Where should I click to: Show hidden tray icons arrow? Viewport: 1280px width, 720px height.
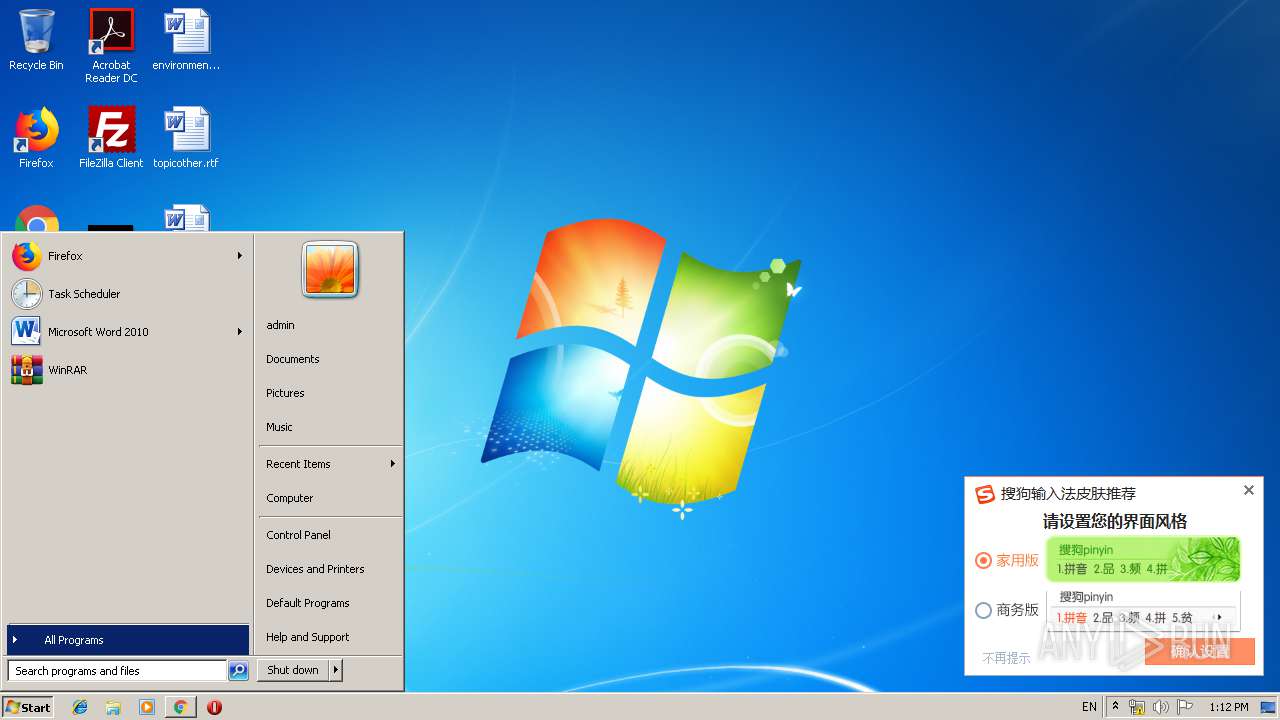(1115, 707)
